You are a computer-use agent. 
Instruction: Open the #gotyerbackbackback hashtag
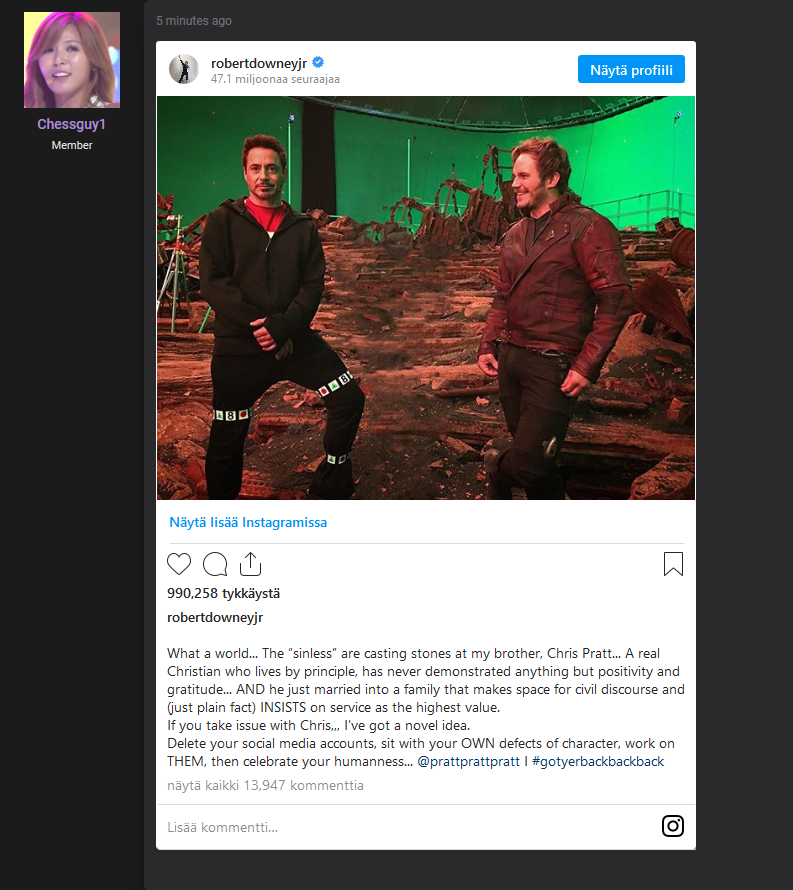click(x=598, y=761)
